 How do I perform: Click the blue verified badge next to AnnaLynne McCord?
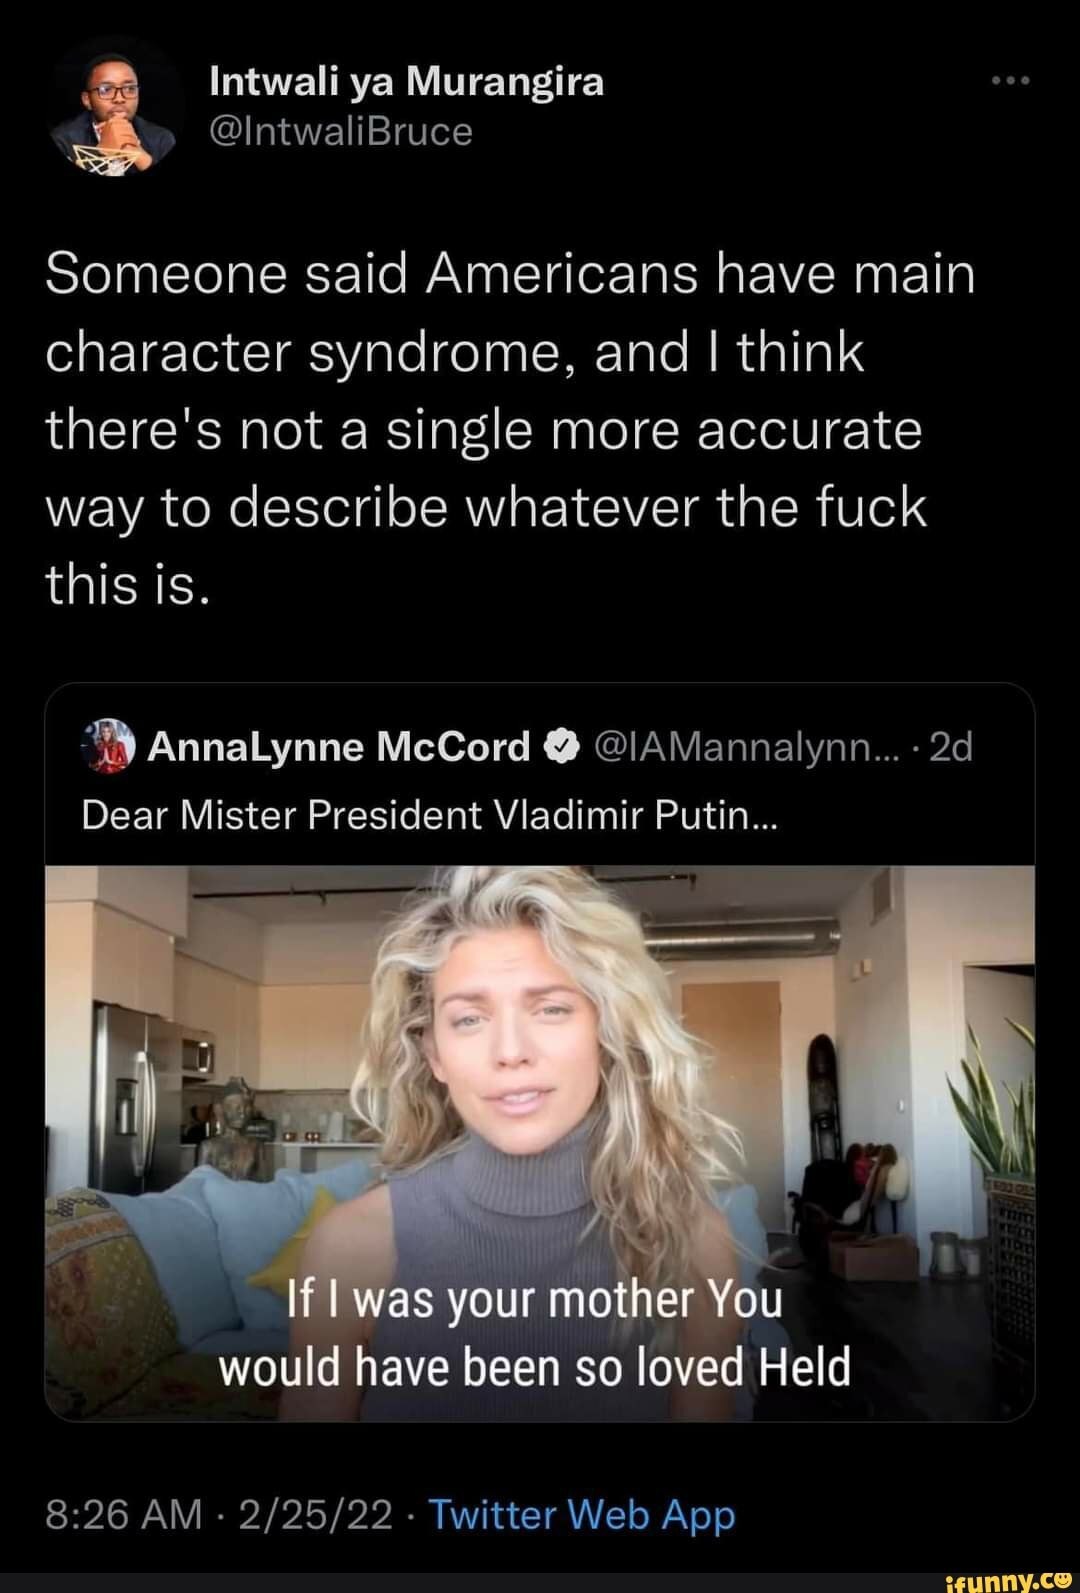pos(563,745)
